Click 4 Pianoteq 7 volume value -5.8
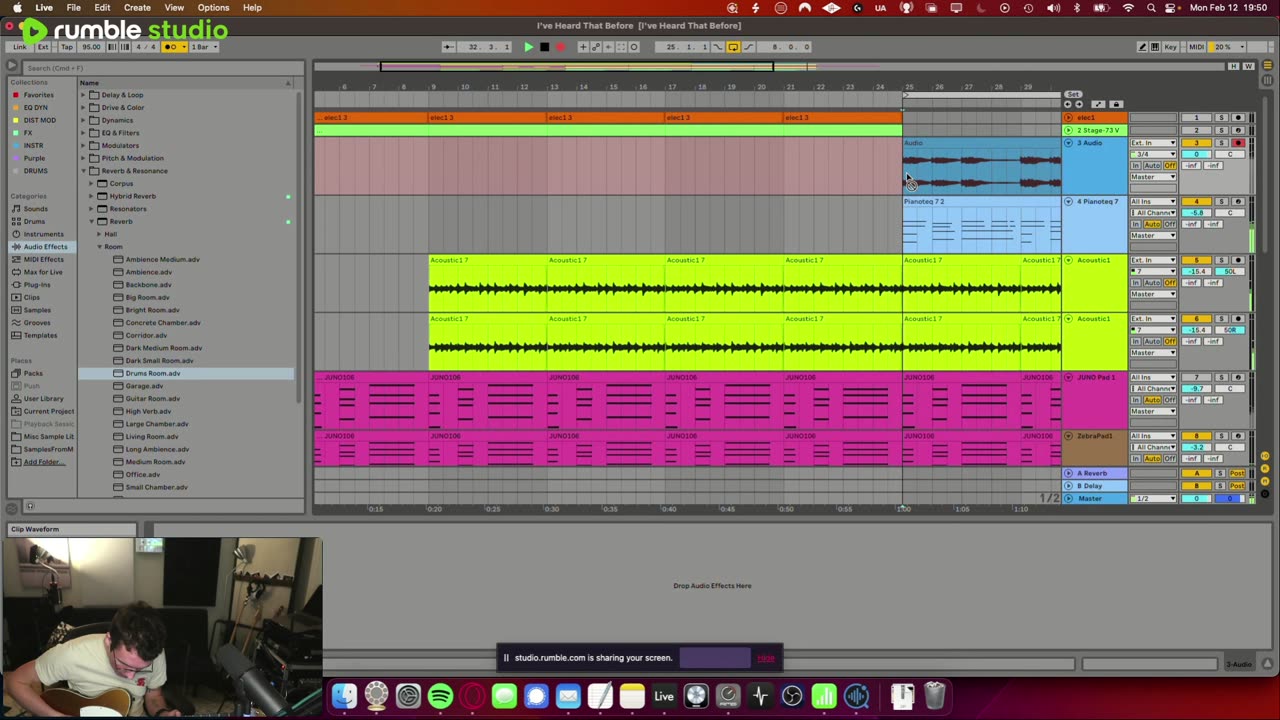 click(x=1197, y=213)
